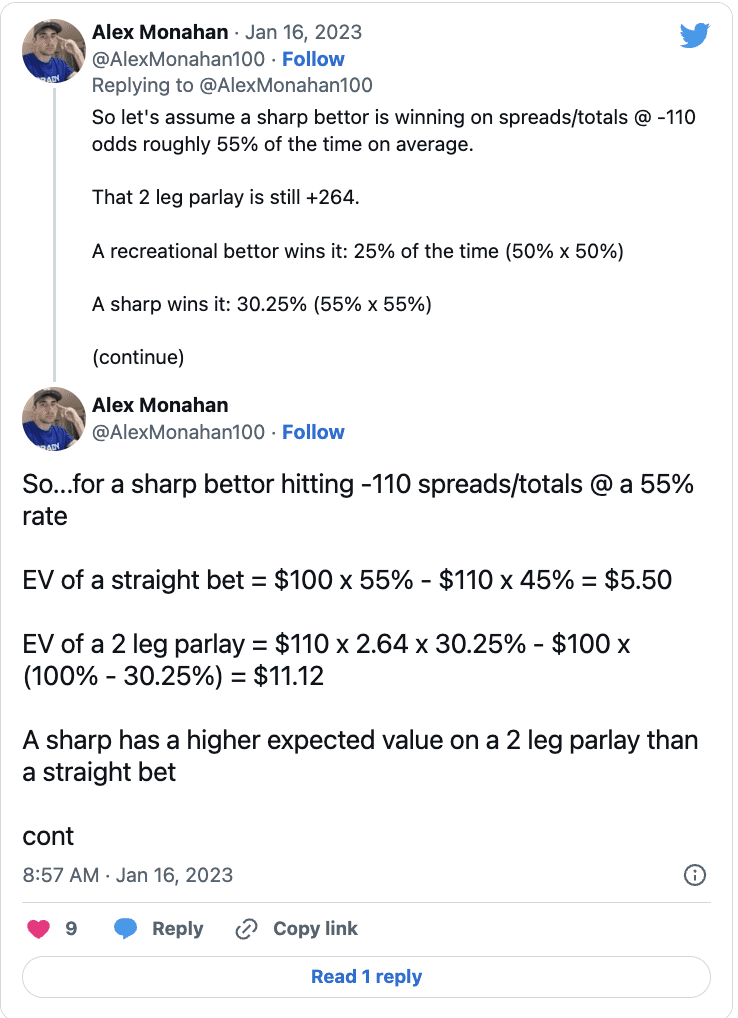Image resolution: width=738 pixels, height=1018 pixels.
Task: Open the tweet info circle icon
Action: [695, 875]
